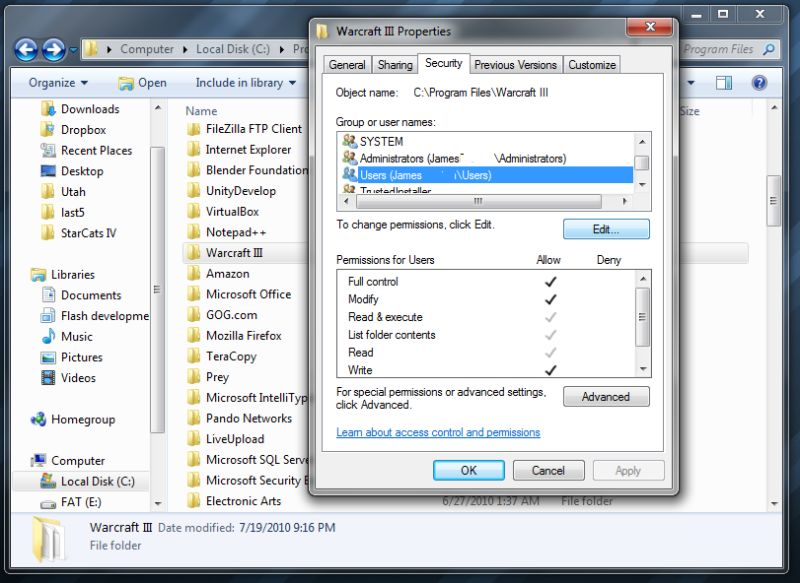Toggle the Allow checkbox for Write

549,368
